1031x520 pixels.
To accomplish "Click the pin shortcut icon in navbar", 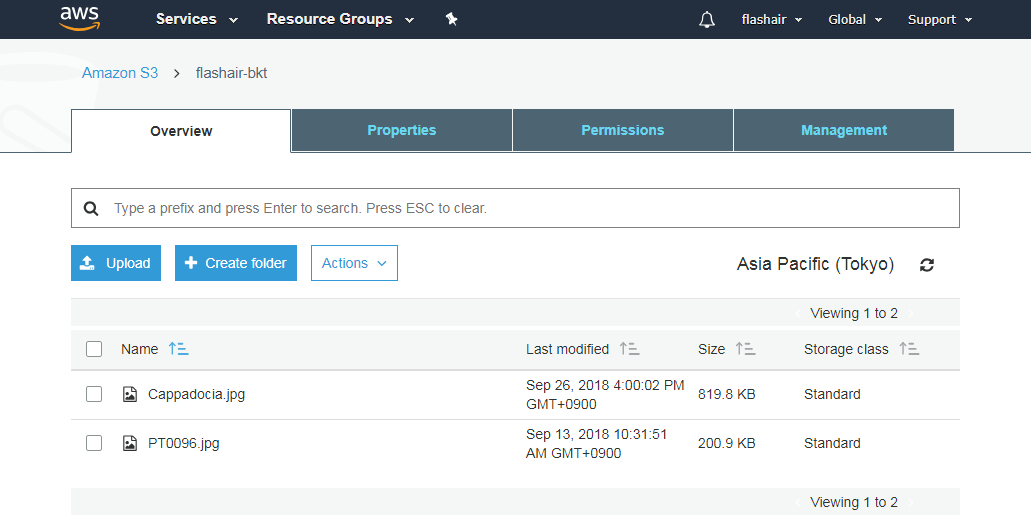I will [x=451, y=19].
